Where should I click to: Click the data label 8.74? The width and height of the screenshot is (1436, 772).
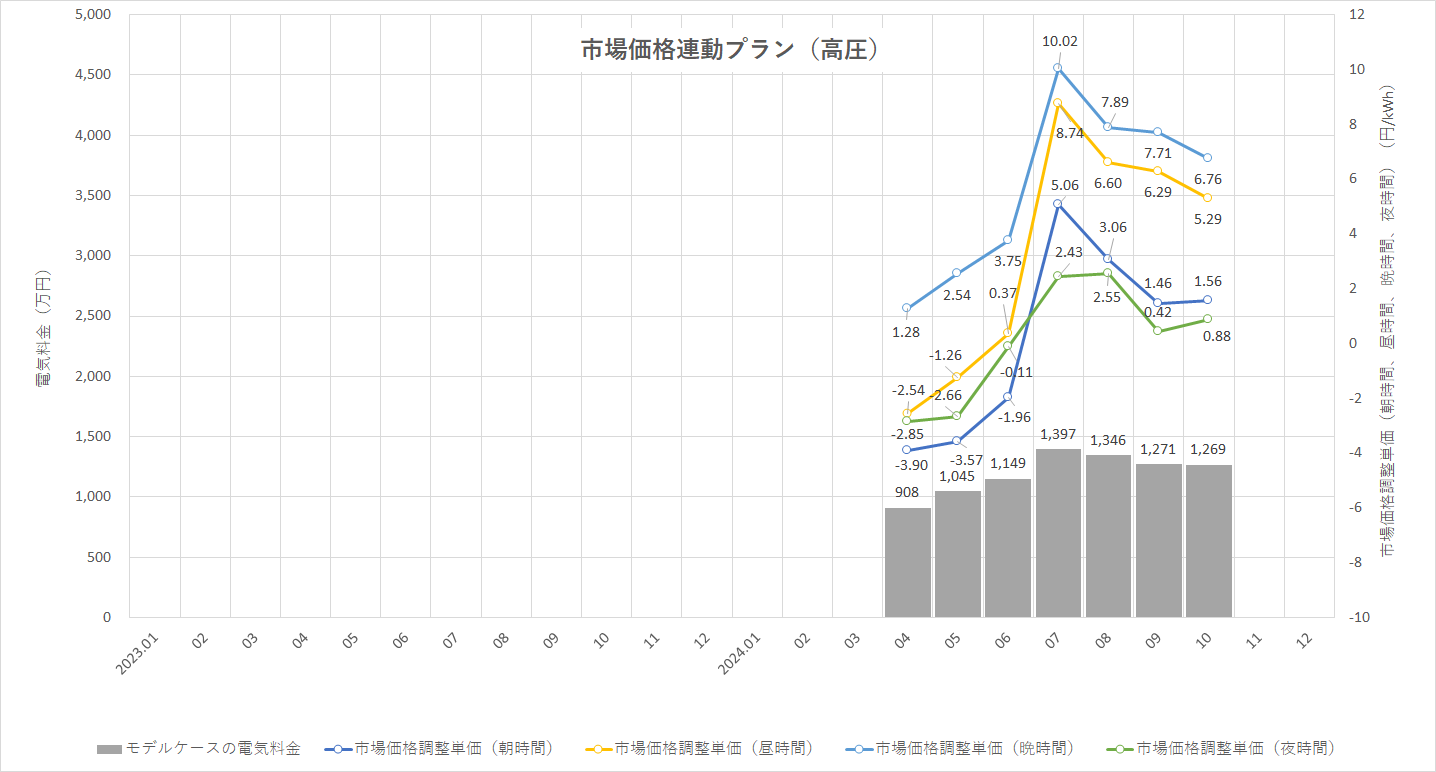pyautogui.click(x=1070, y=132)
